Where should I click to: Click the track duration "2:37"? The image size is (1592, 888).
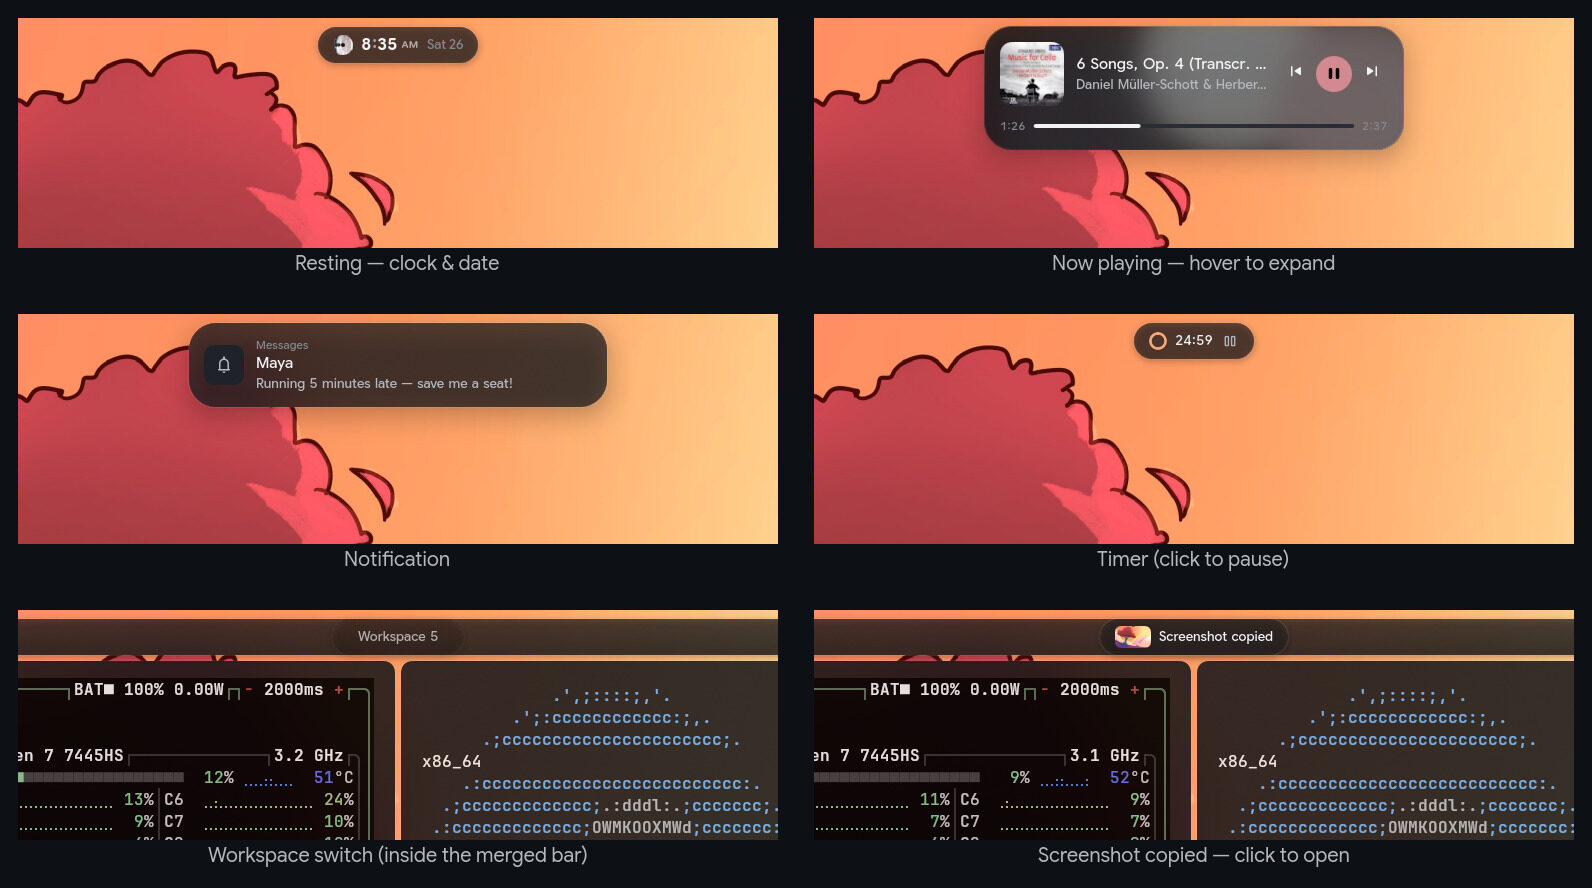pos(1374,126)
